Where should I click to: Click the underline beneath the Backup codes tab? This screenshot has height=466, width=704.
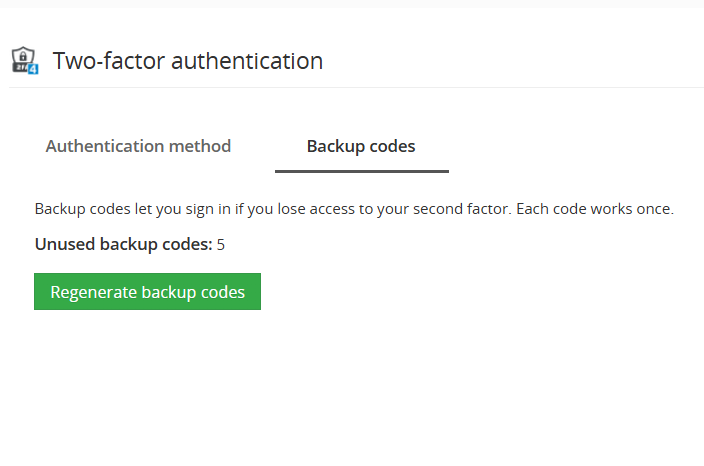pos(362,171)
